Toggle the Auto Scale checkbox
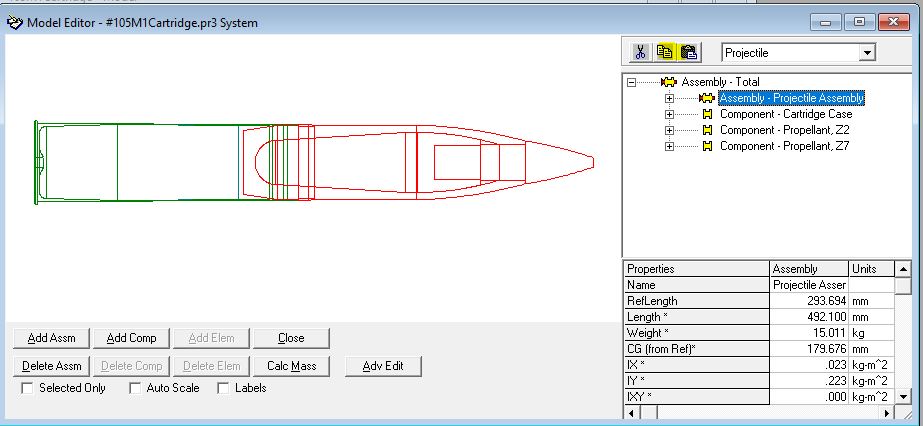The image size is (923, 426). coord(135,388)
